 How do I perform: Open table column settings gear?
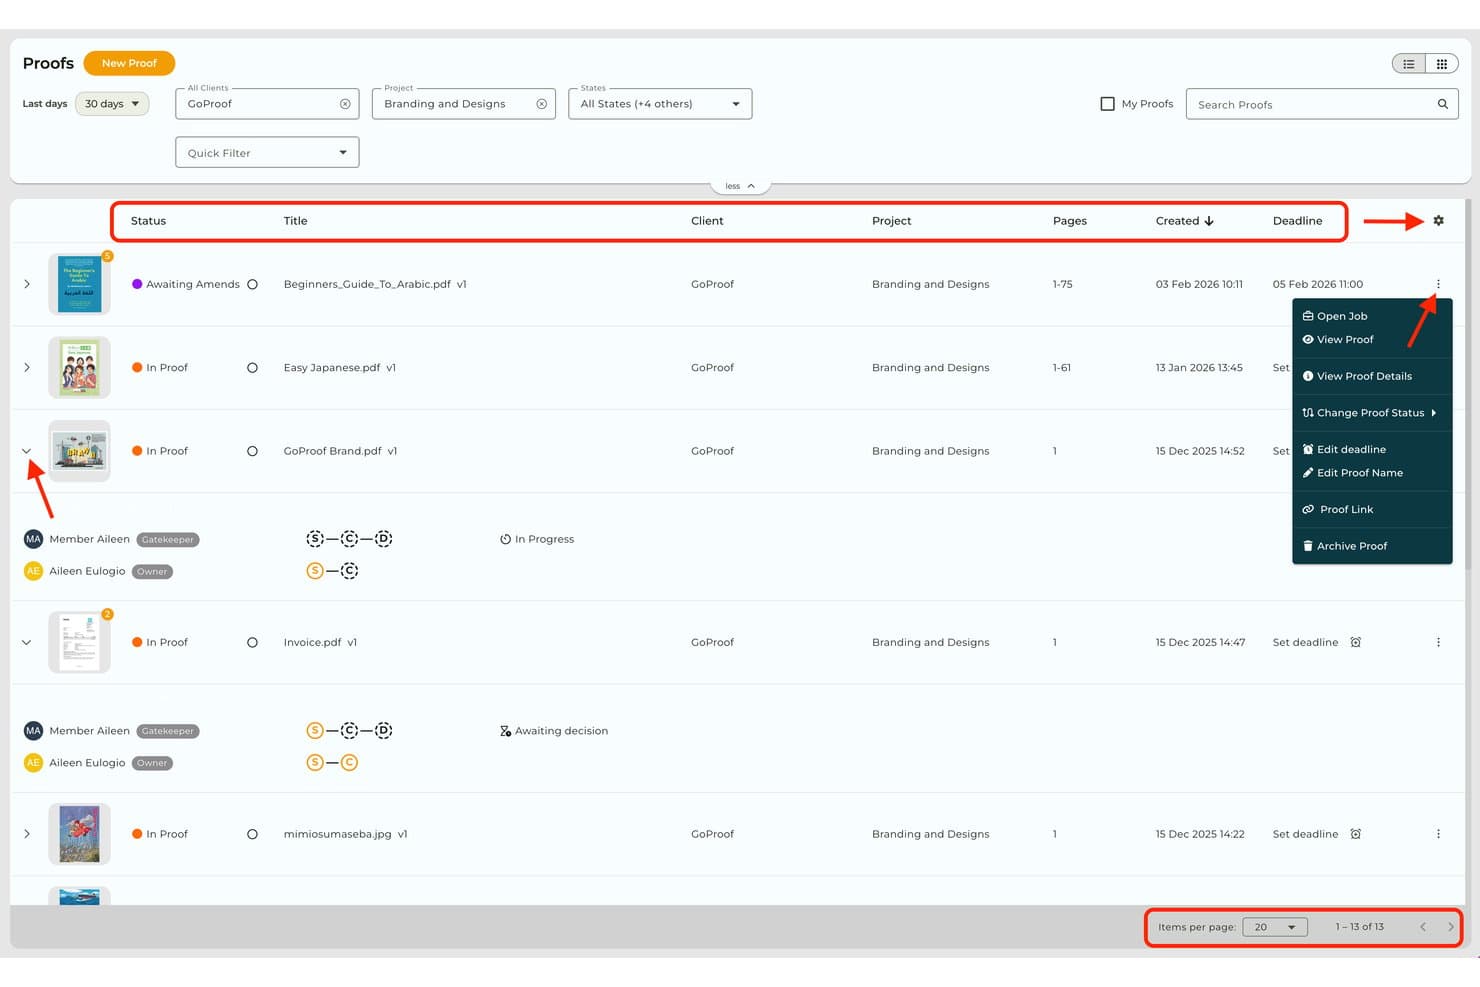click(1438, 221)
